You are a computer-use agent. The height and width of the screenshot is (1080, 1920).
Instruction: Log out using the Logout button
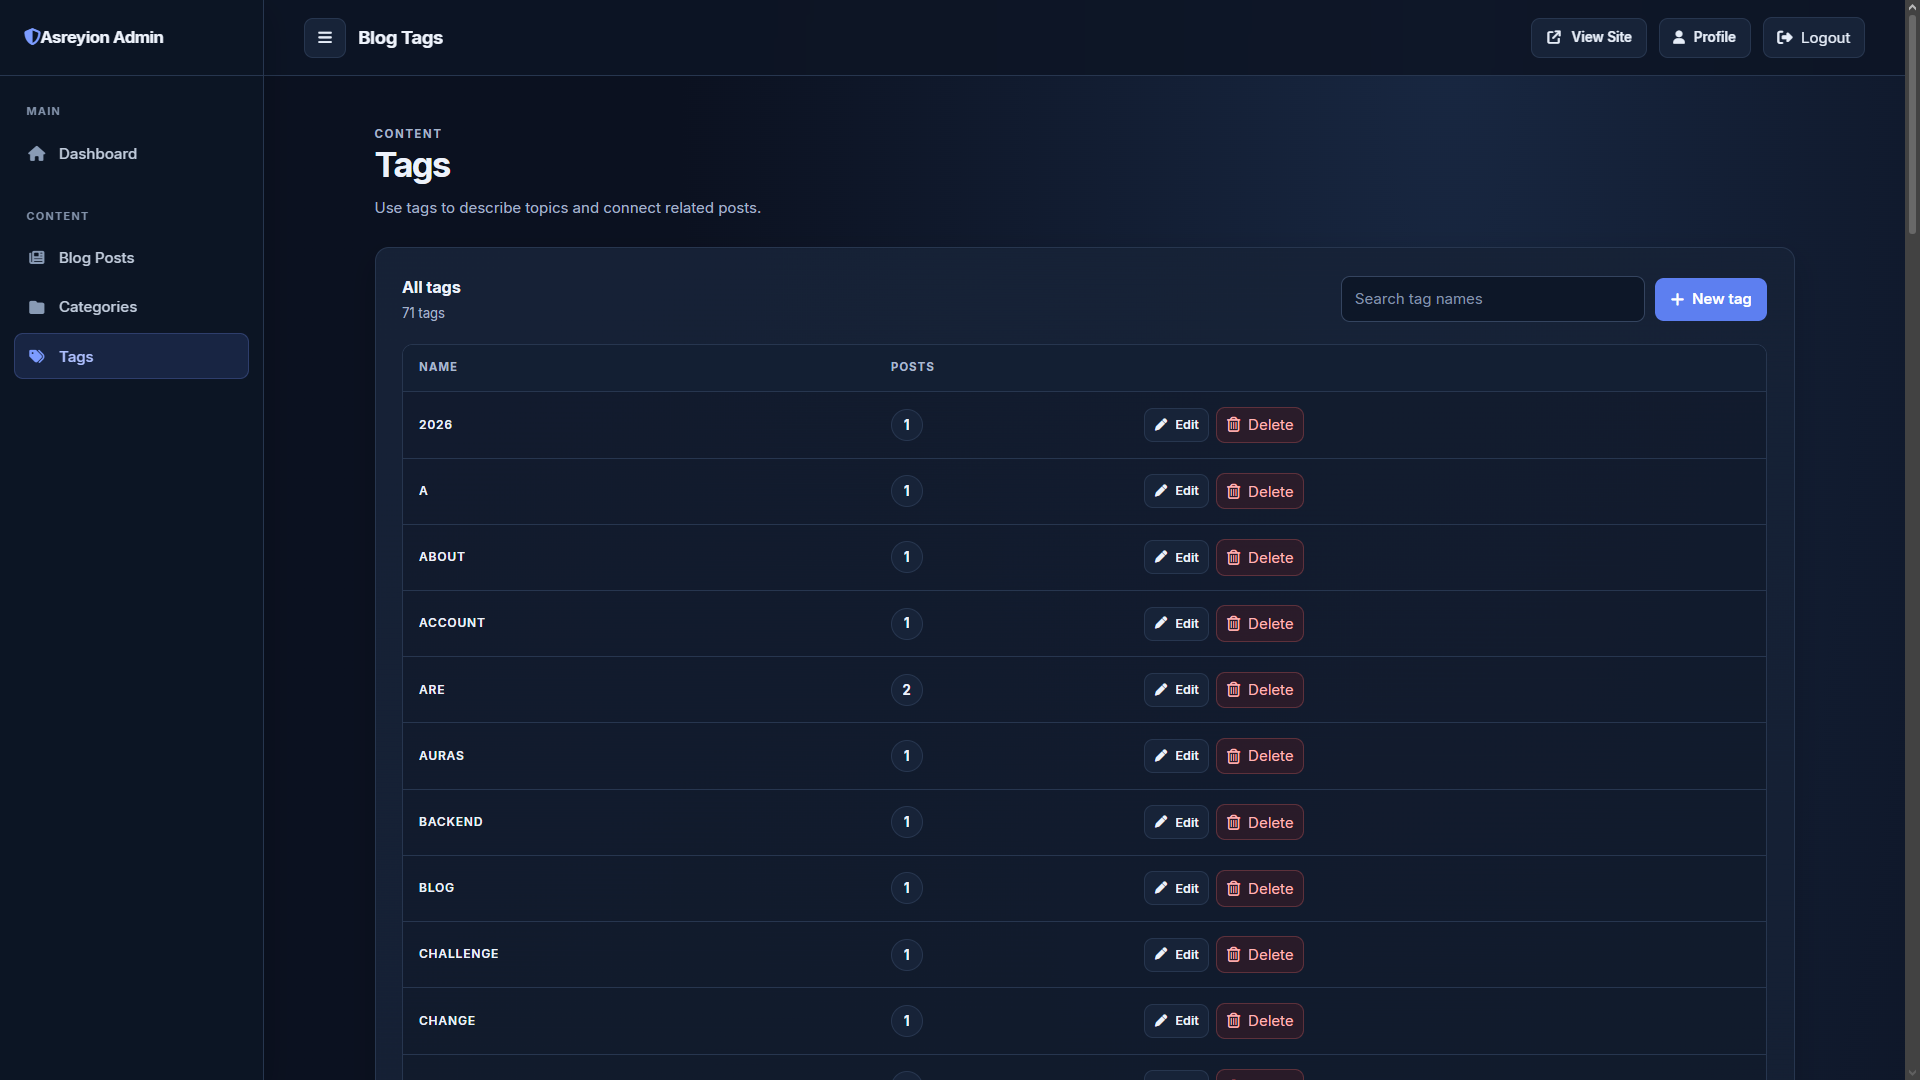(1813, 38)
